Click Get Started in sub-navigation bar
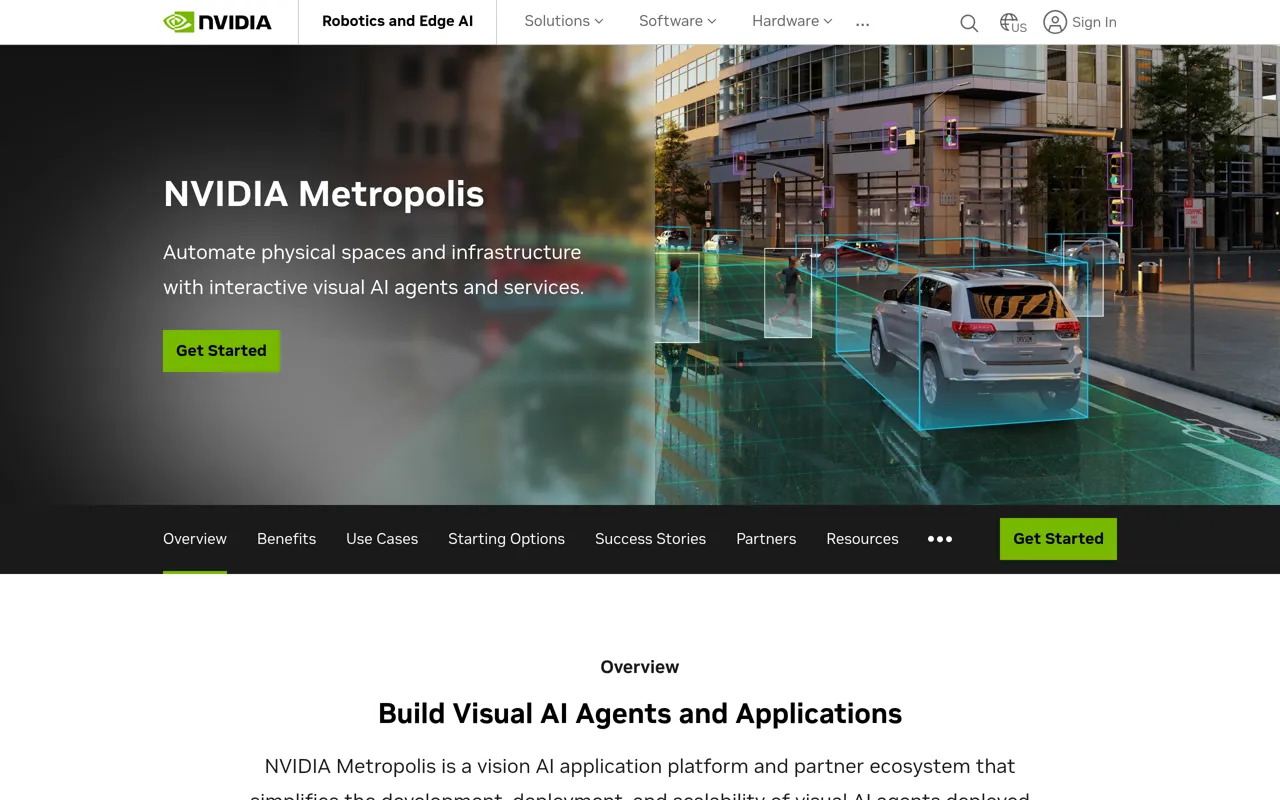The width and height of the screenshot is (1280, 800). coord(1058,539)
